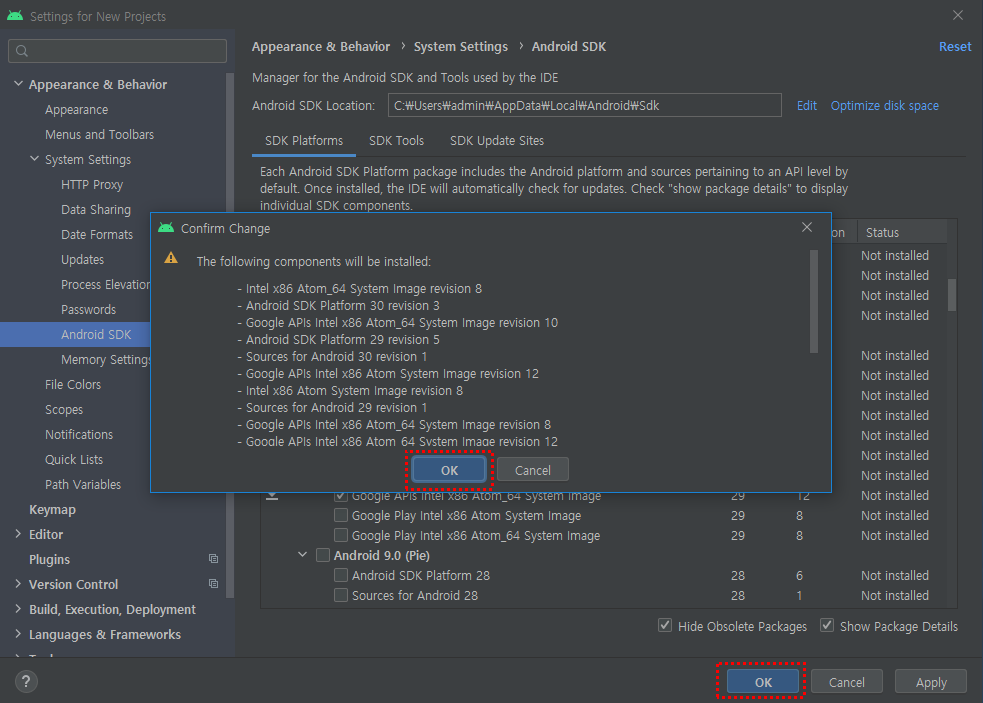Switch to the SDK Platforms tab

coord(304,140)
